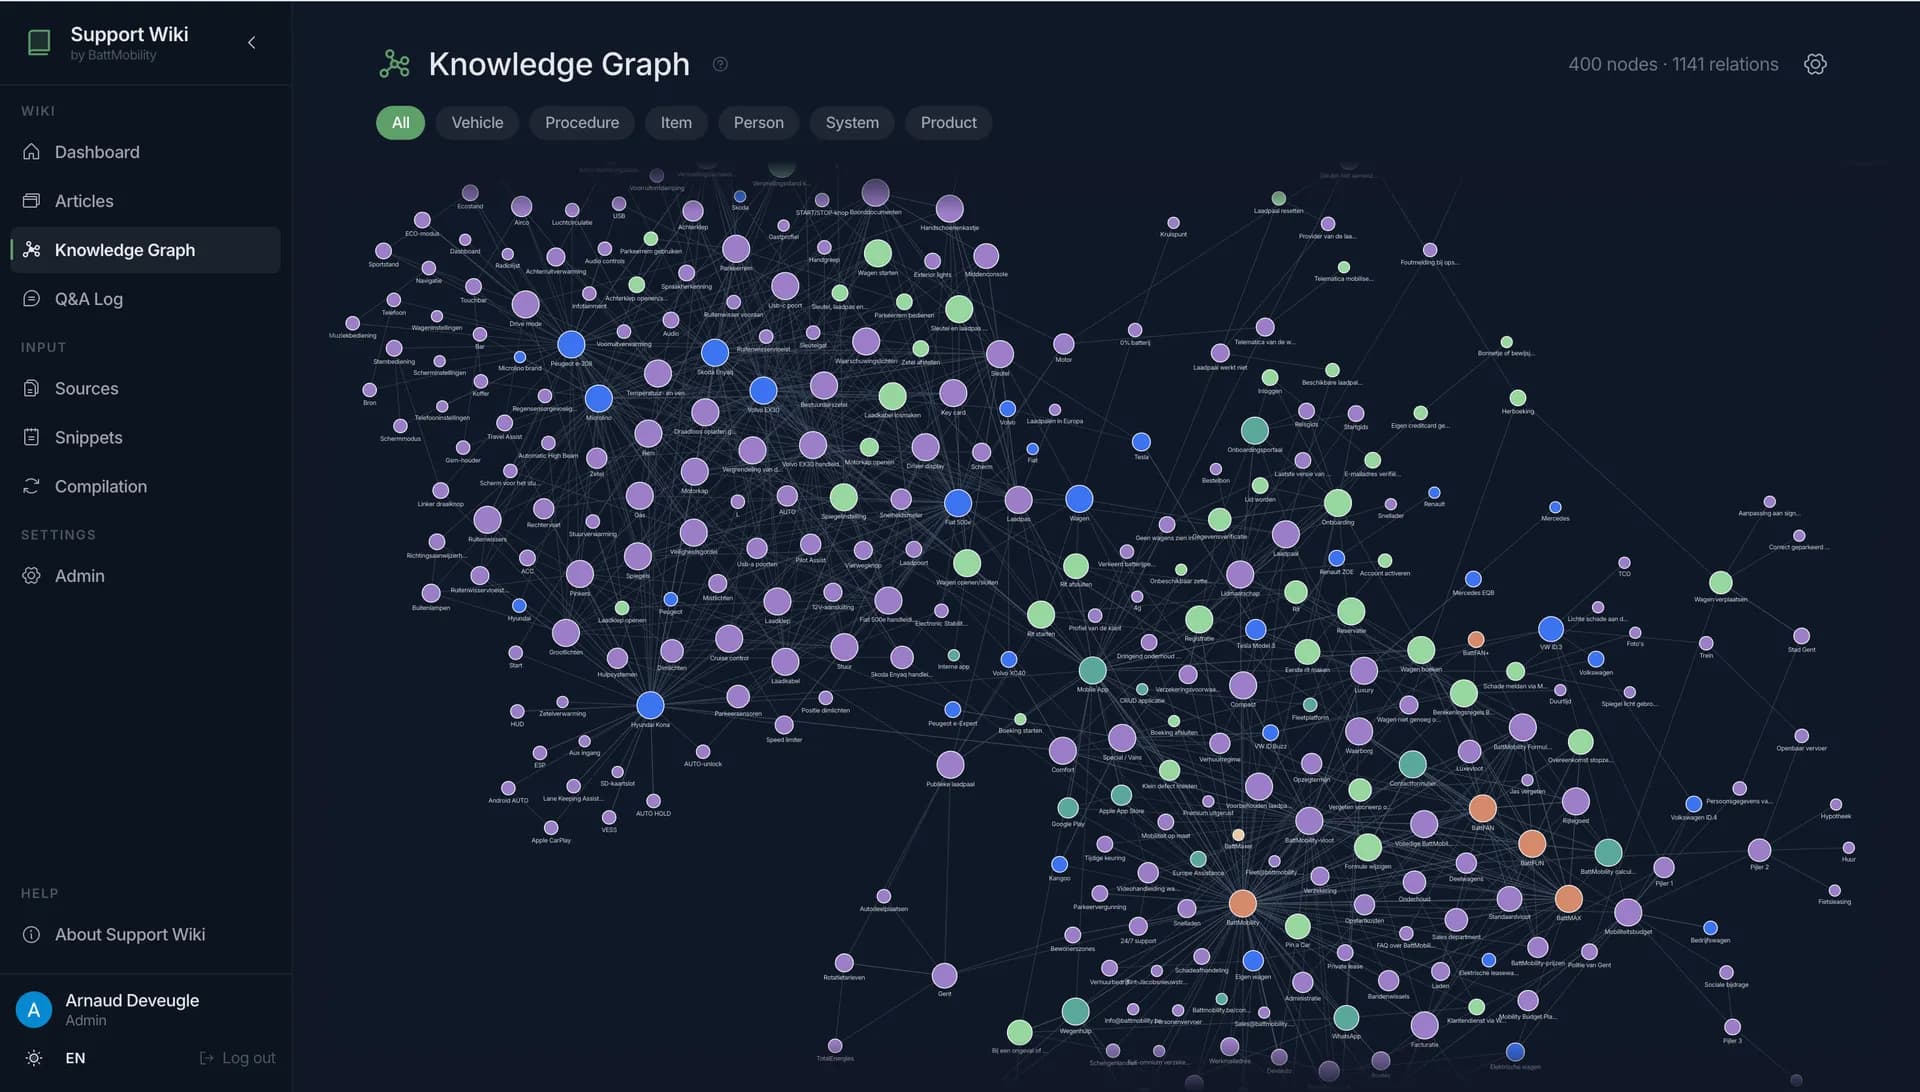The width and height of the screenshot is (1920, 1092).
Task: Click the Admin gear icon
Action: tap(32, 576)
